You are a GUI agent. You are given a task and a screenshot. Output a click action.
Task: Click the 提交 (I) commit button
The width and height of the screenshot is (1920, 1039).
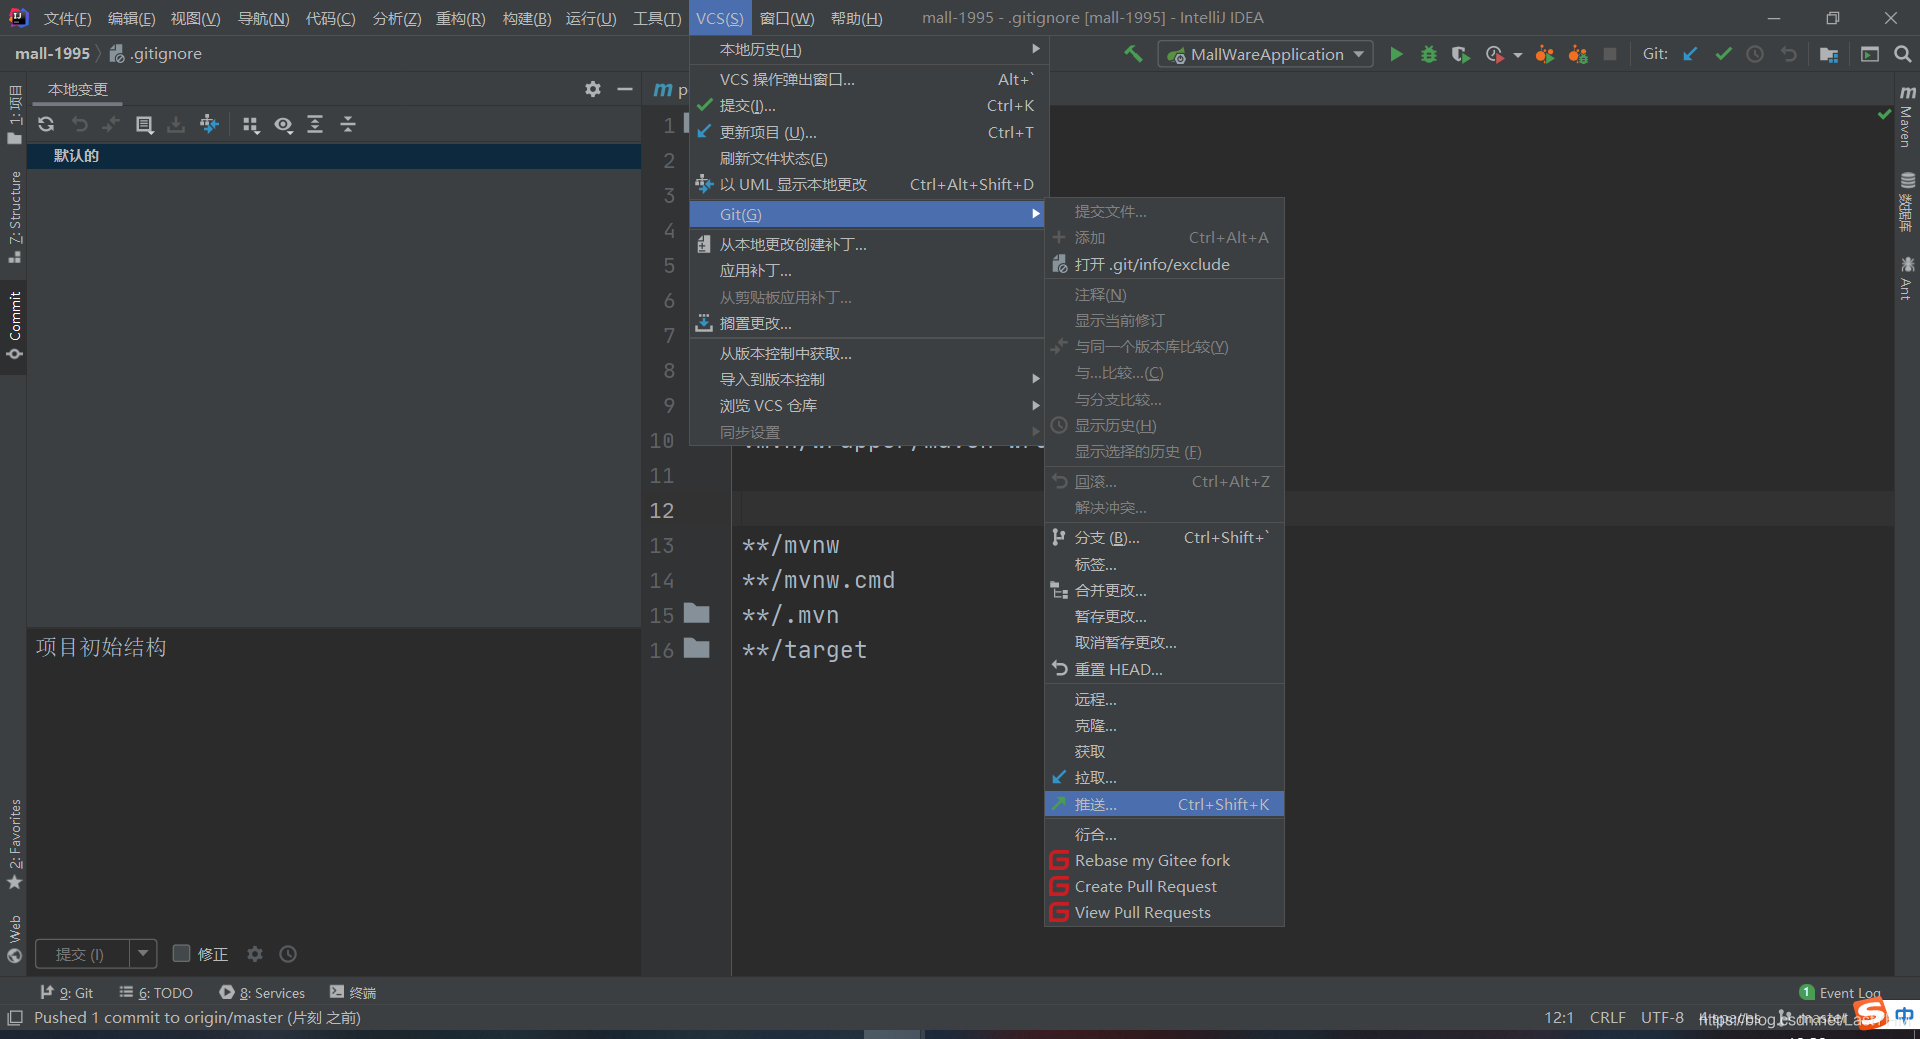click(82, 954)
